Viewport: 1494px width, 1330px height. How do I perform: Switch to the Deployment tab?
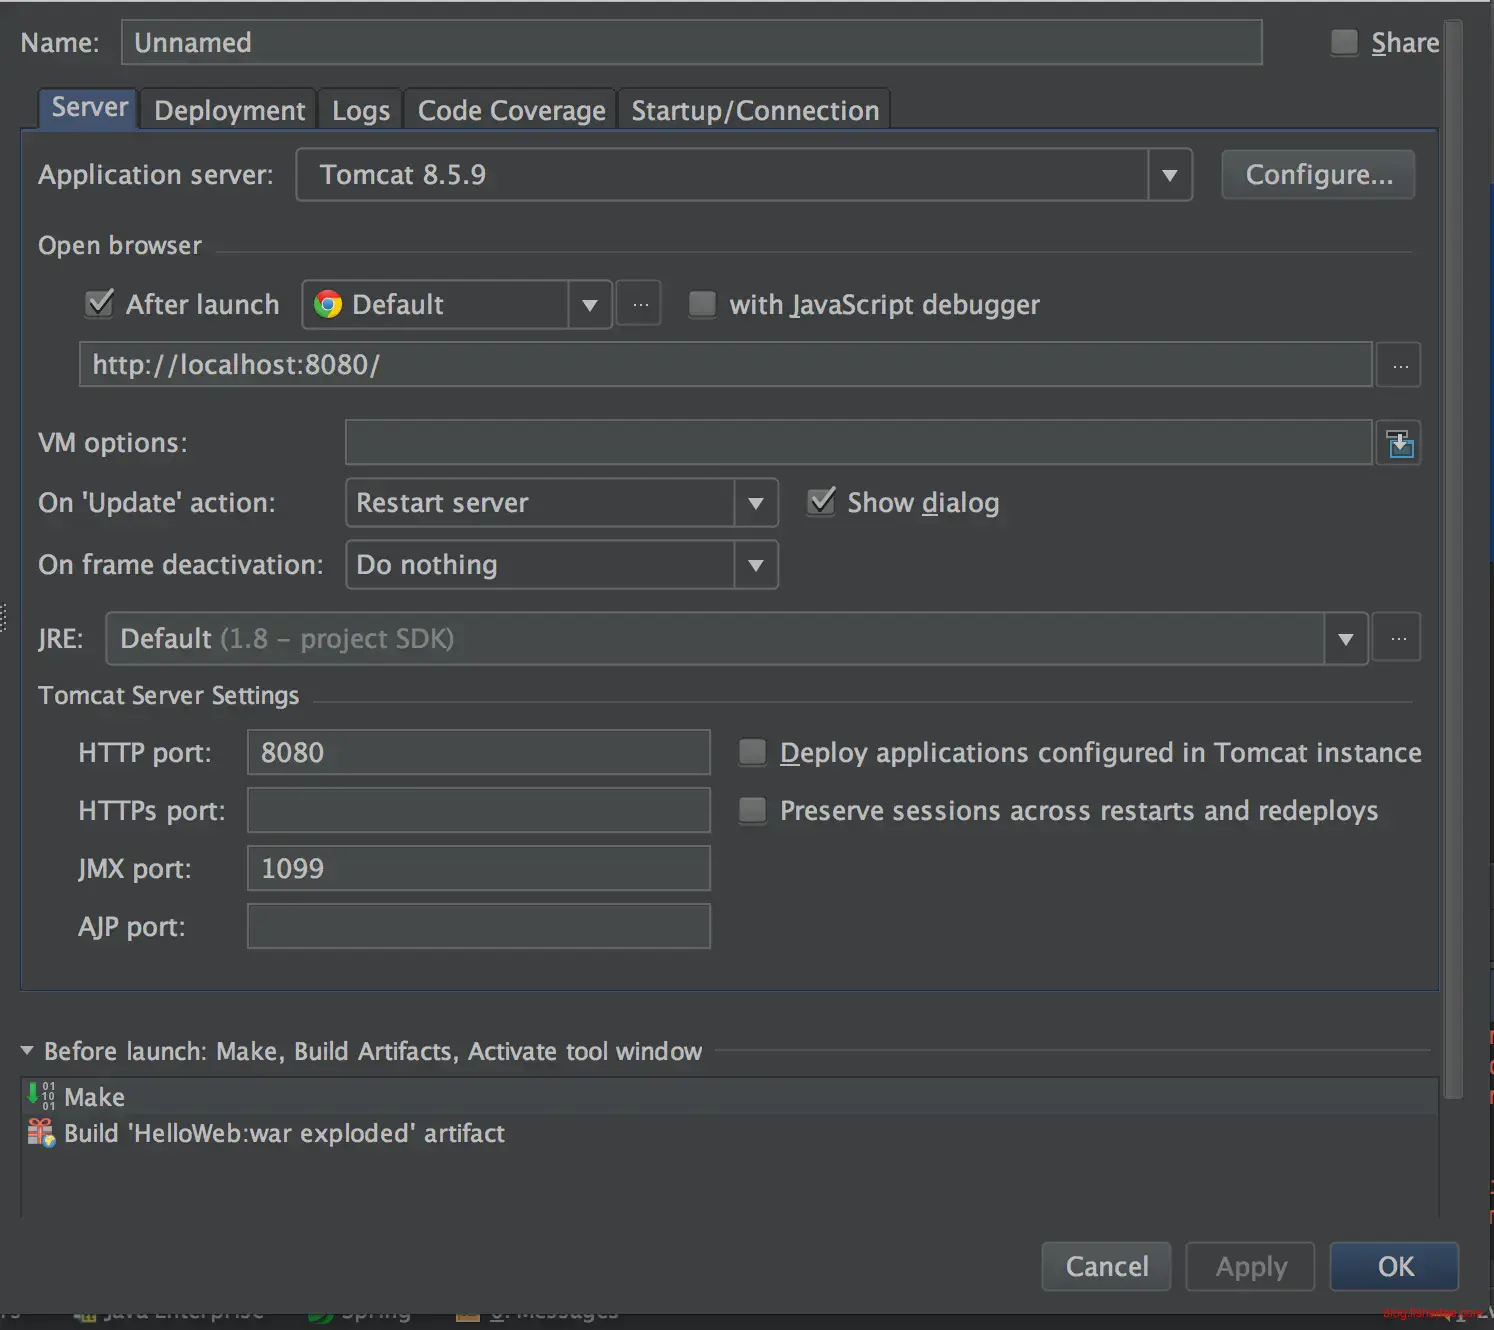[229, 110]
